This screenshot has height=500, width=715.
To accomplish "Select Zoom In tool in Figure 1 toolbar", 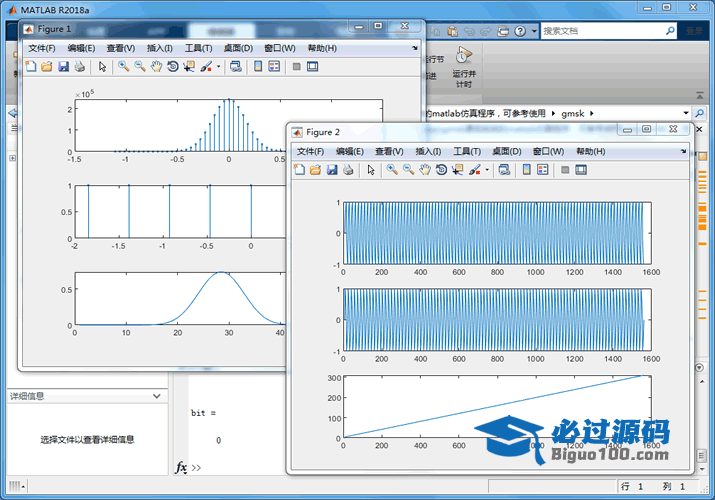I will [123, 67].
